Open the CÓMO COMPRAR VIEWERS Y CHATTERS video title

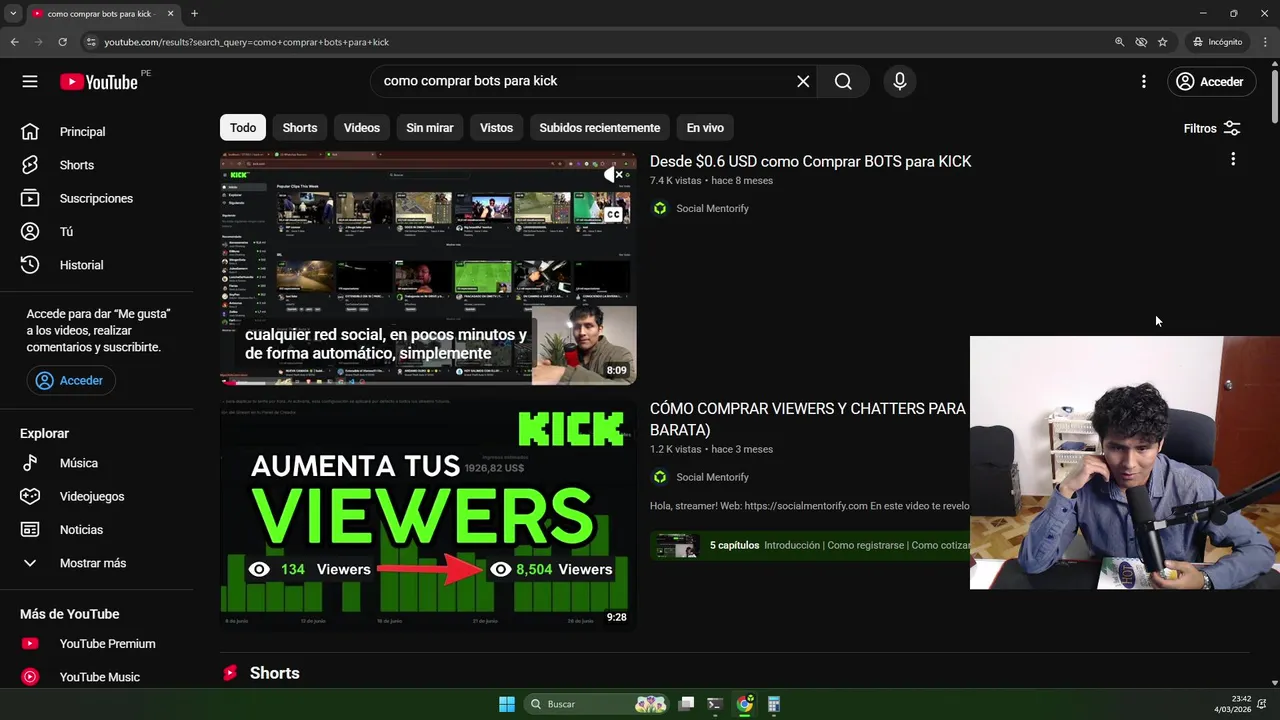pyautogui.click(x=808, y=419)
